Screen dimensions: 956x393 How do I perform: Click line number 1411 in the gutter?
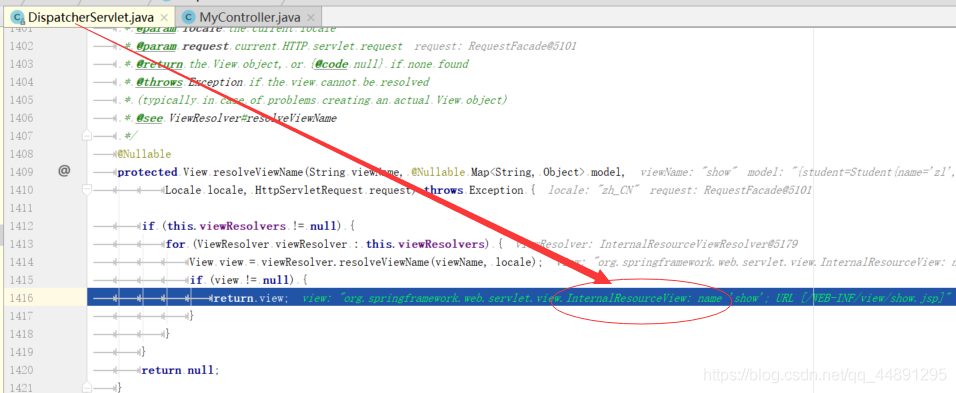(x=22, y=208)
